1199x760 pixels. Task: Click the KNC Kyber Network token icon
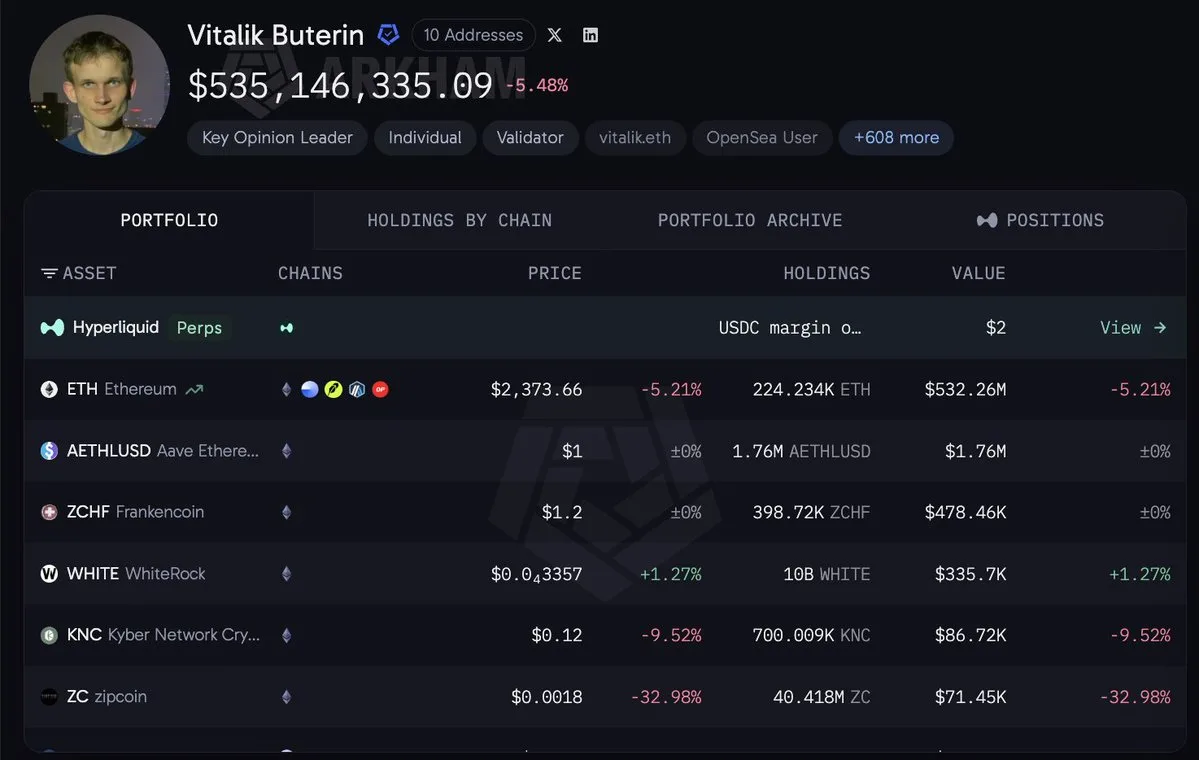click(49, 635)
